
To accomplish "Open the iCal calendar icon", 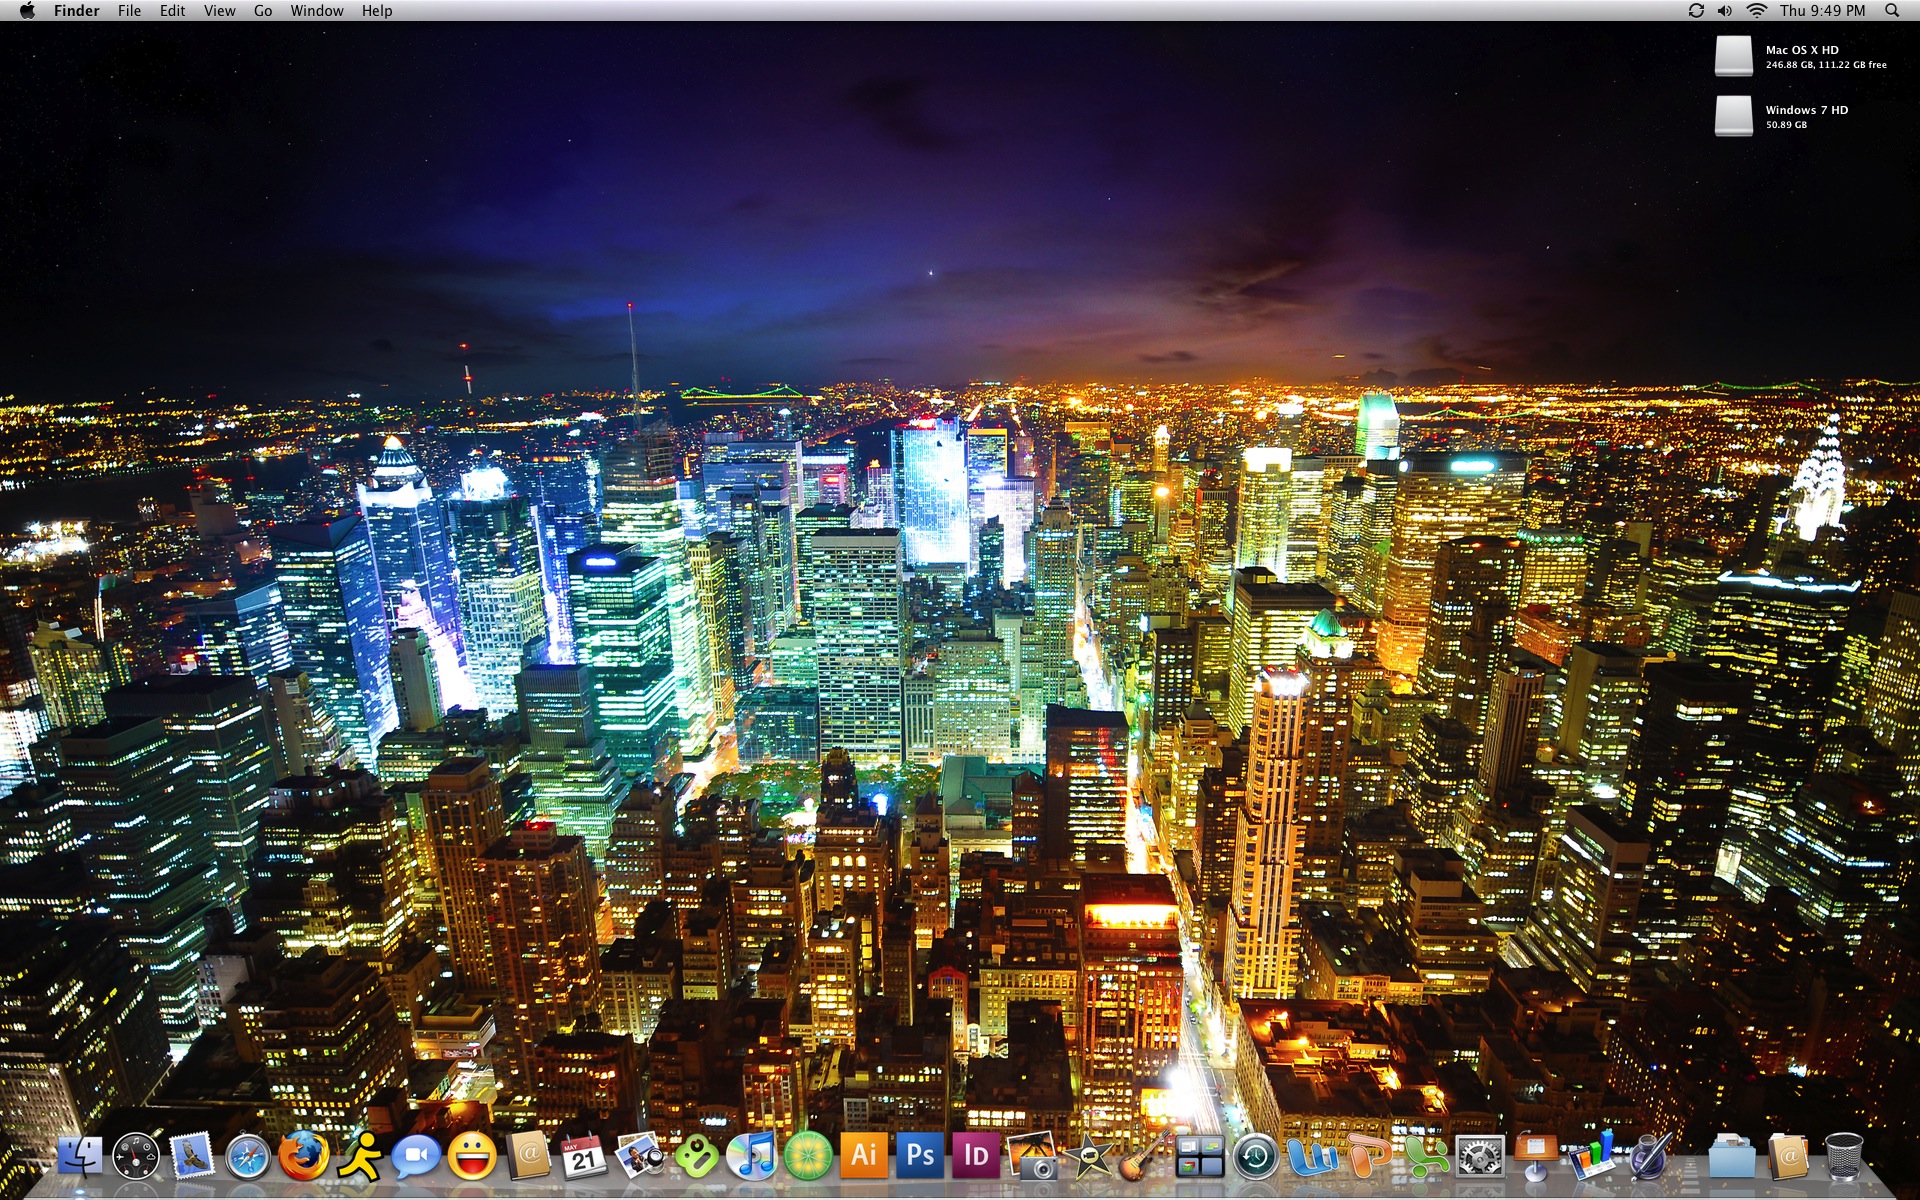I will click(583, 1157).
